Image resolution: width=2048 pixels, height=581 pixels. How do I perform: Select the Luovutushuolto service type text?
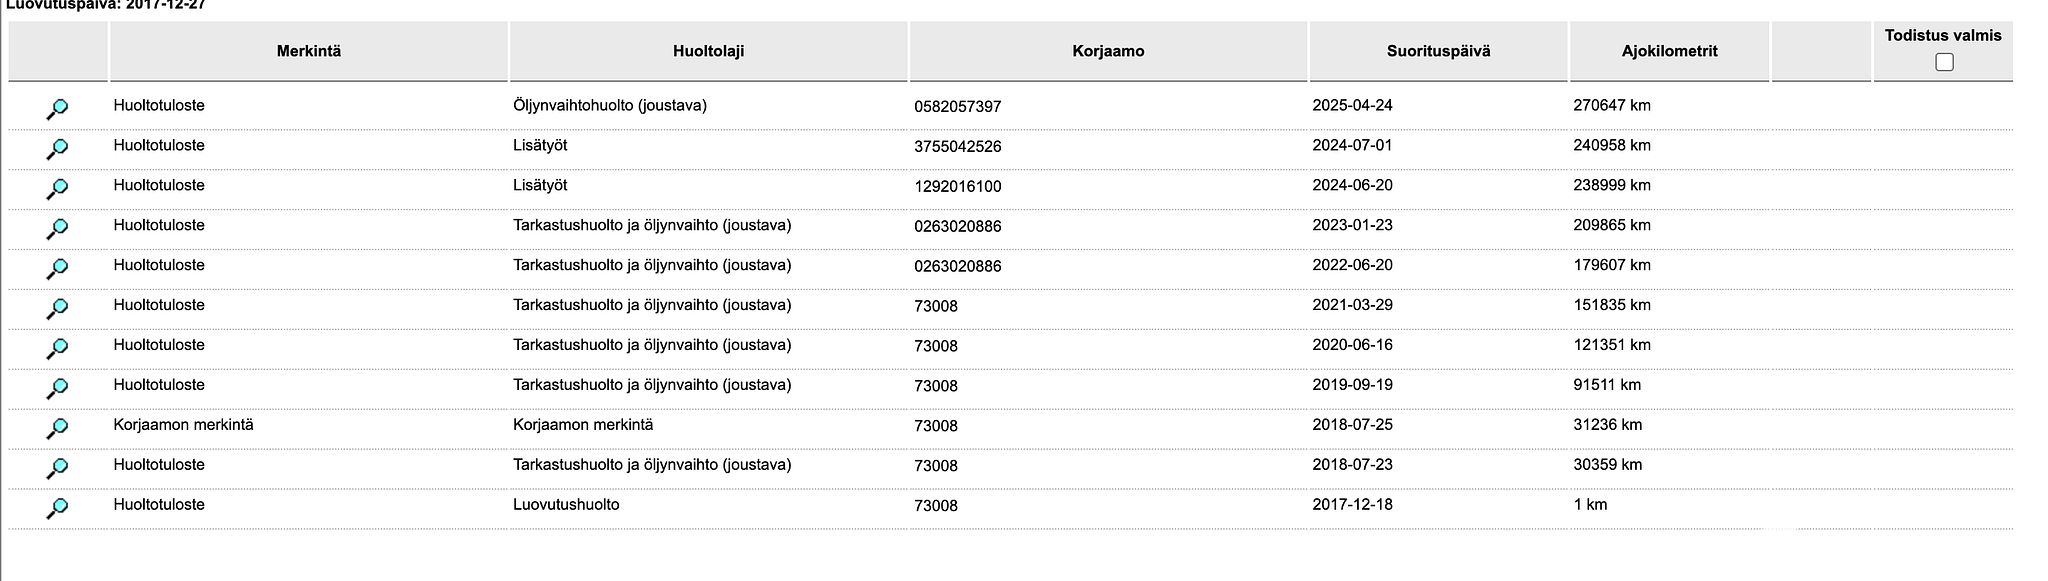566,505
